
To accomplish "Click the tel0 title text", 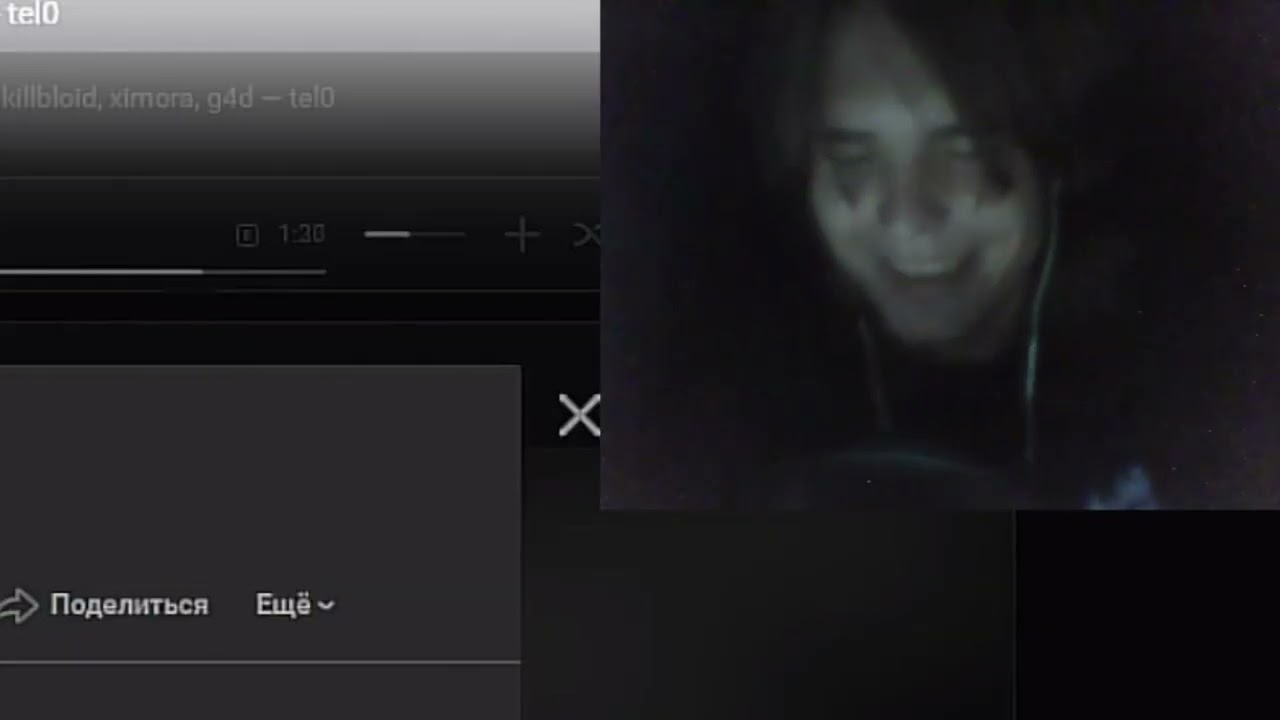I will (x=32, y=15).
